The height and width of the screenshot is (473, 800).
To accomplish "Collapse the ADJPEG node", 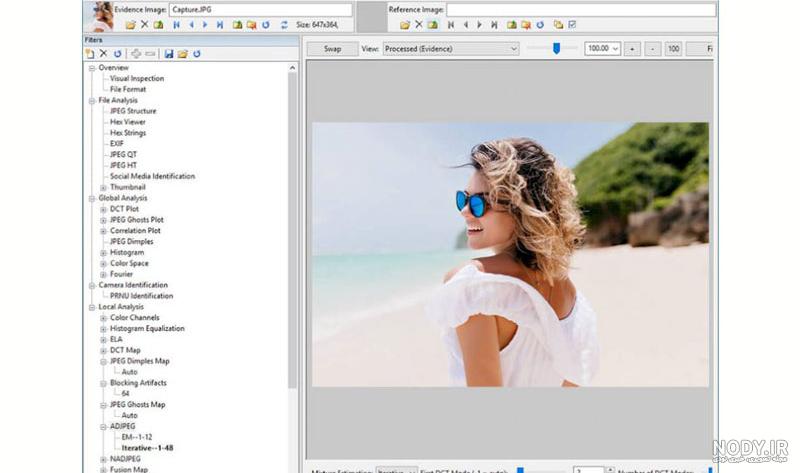I will [104, 427].
